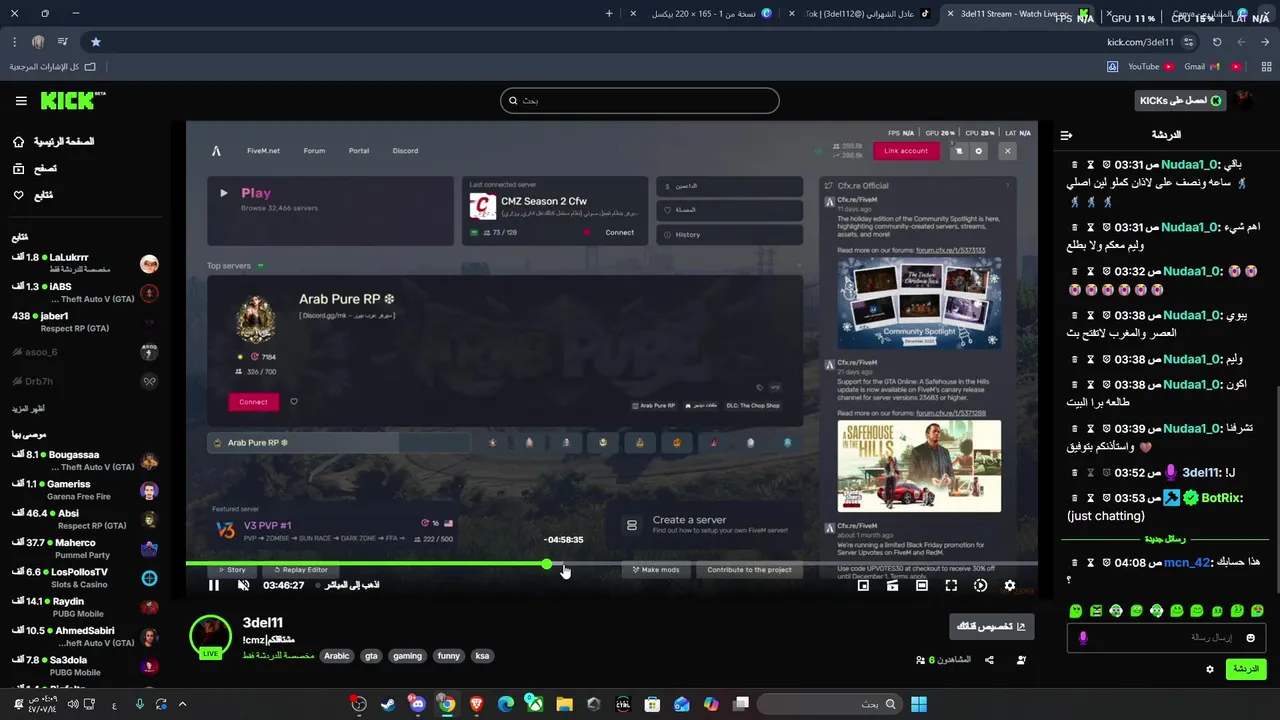
Task: Enter fullscreen mode on the player
Action: coord(951,586)
